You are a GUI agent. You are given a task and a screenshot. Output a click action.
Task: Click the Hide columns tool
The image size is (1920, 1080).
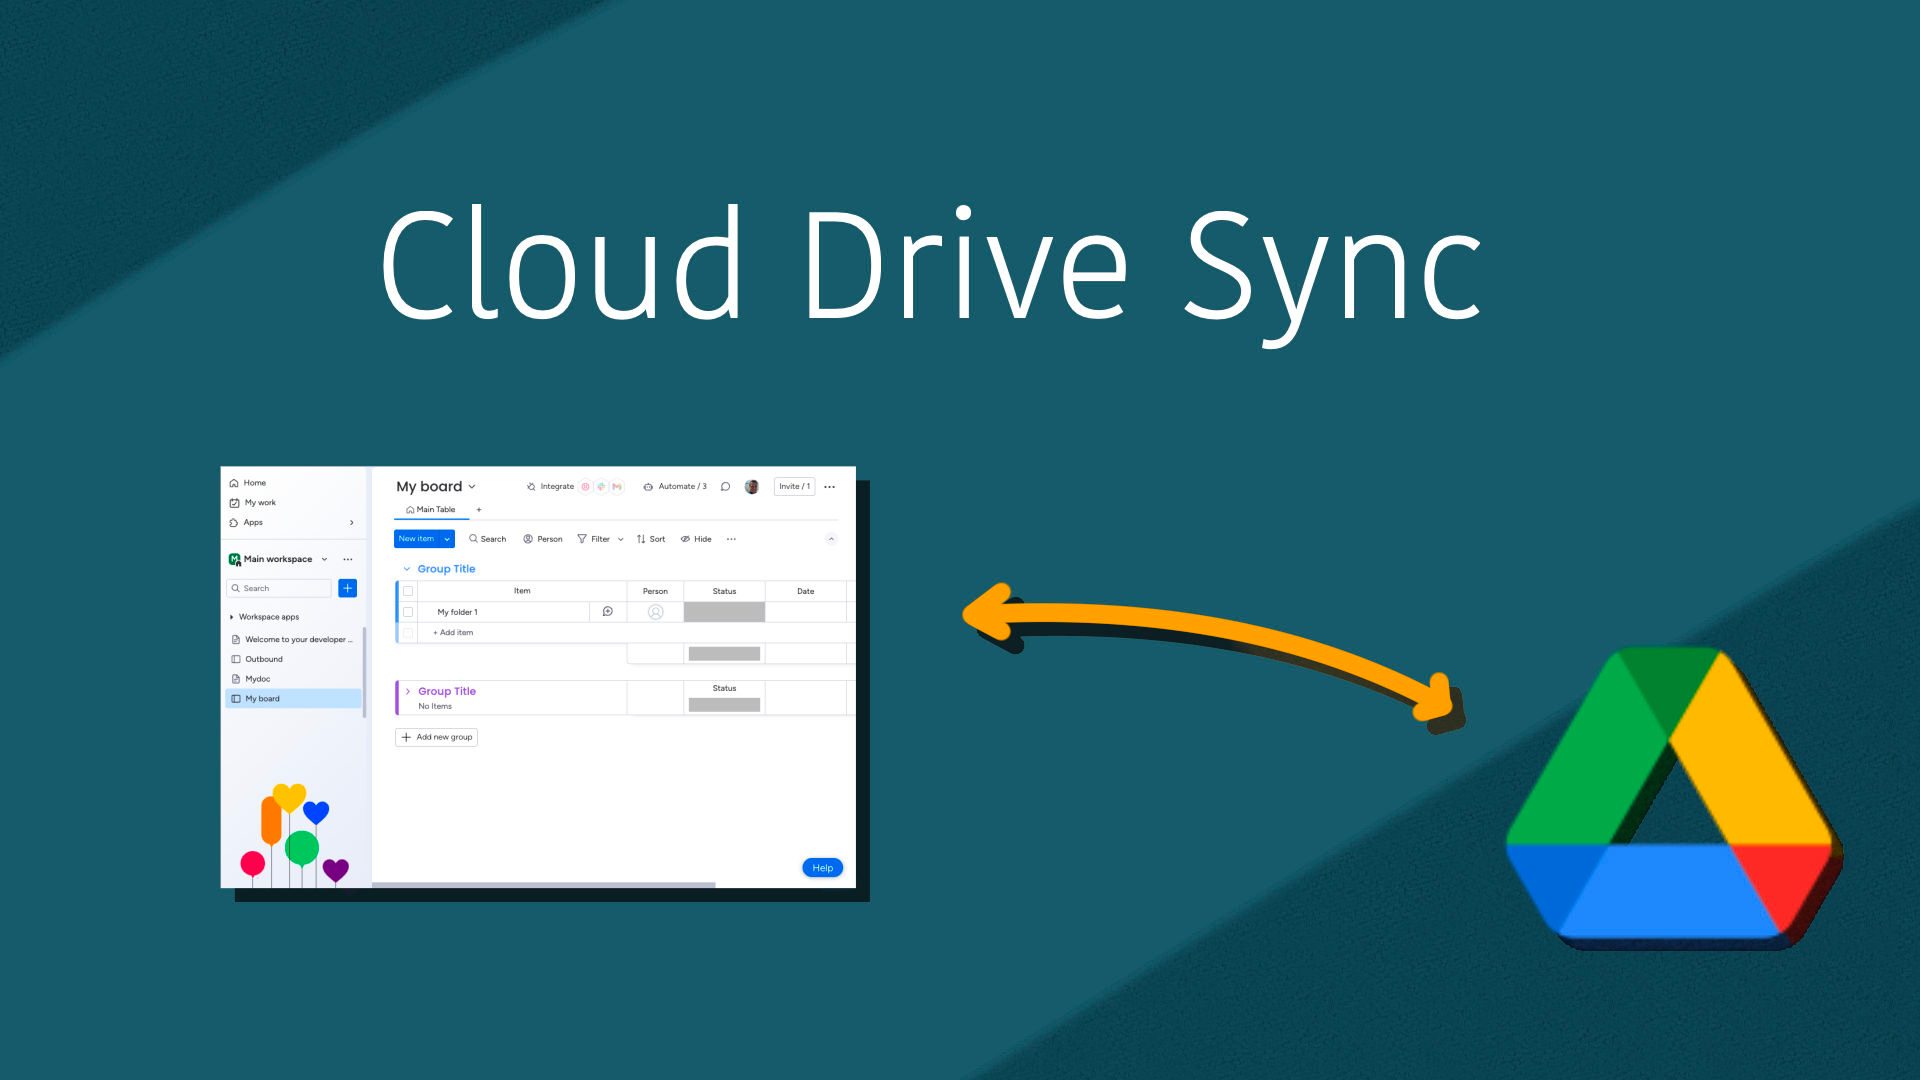(696, 539)
